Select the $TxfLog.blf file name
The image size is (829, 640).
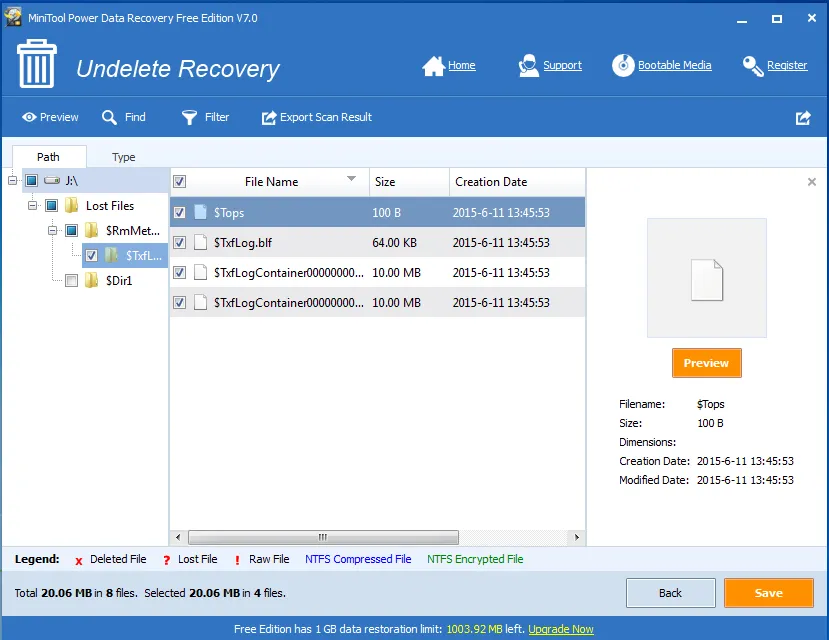click(243, 243)
